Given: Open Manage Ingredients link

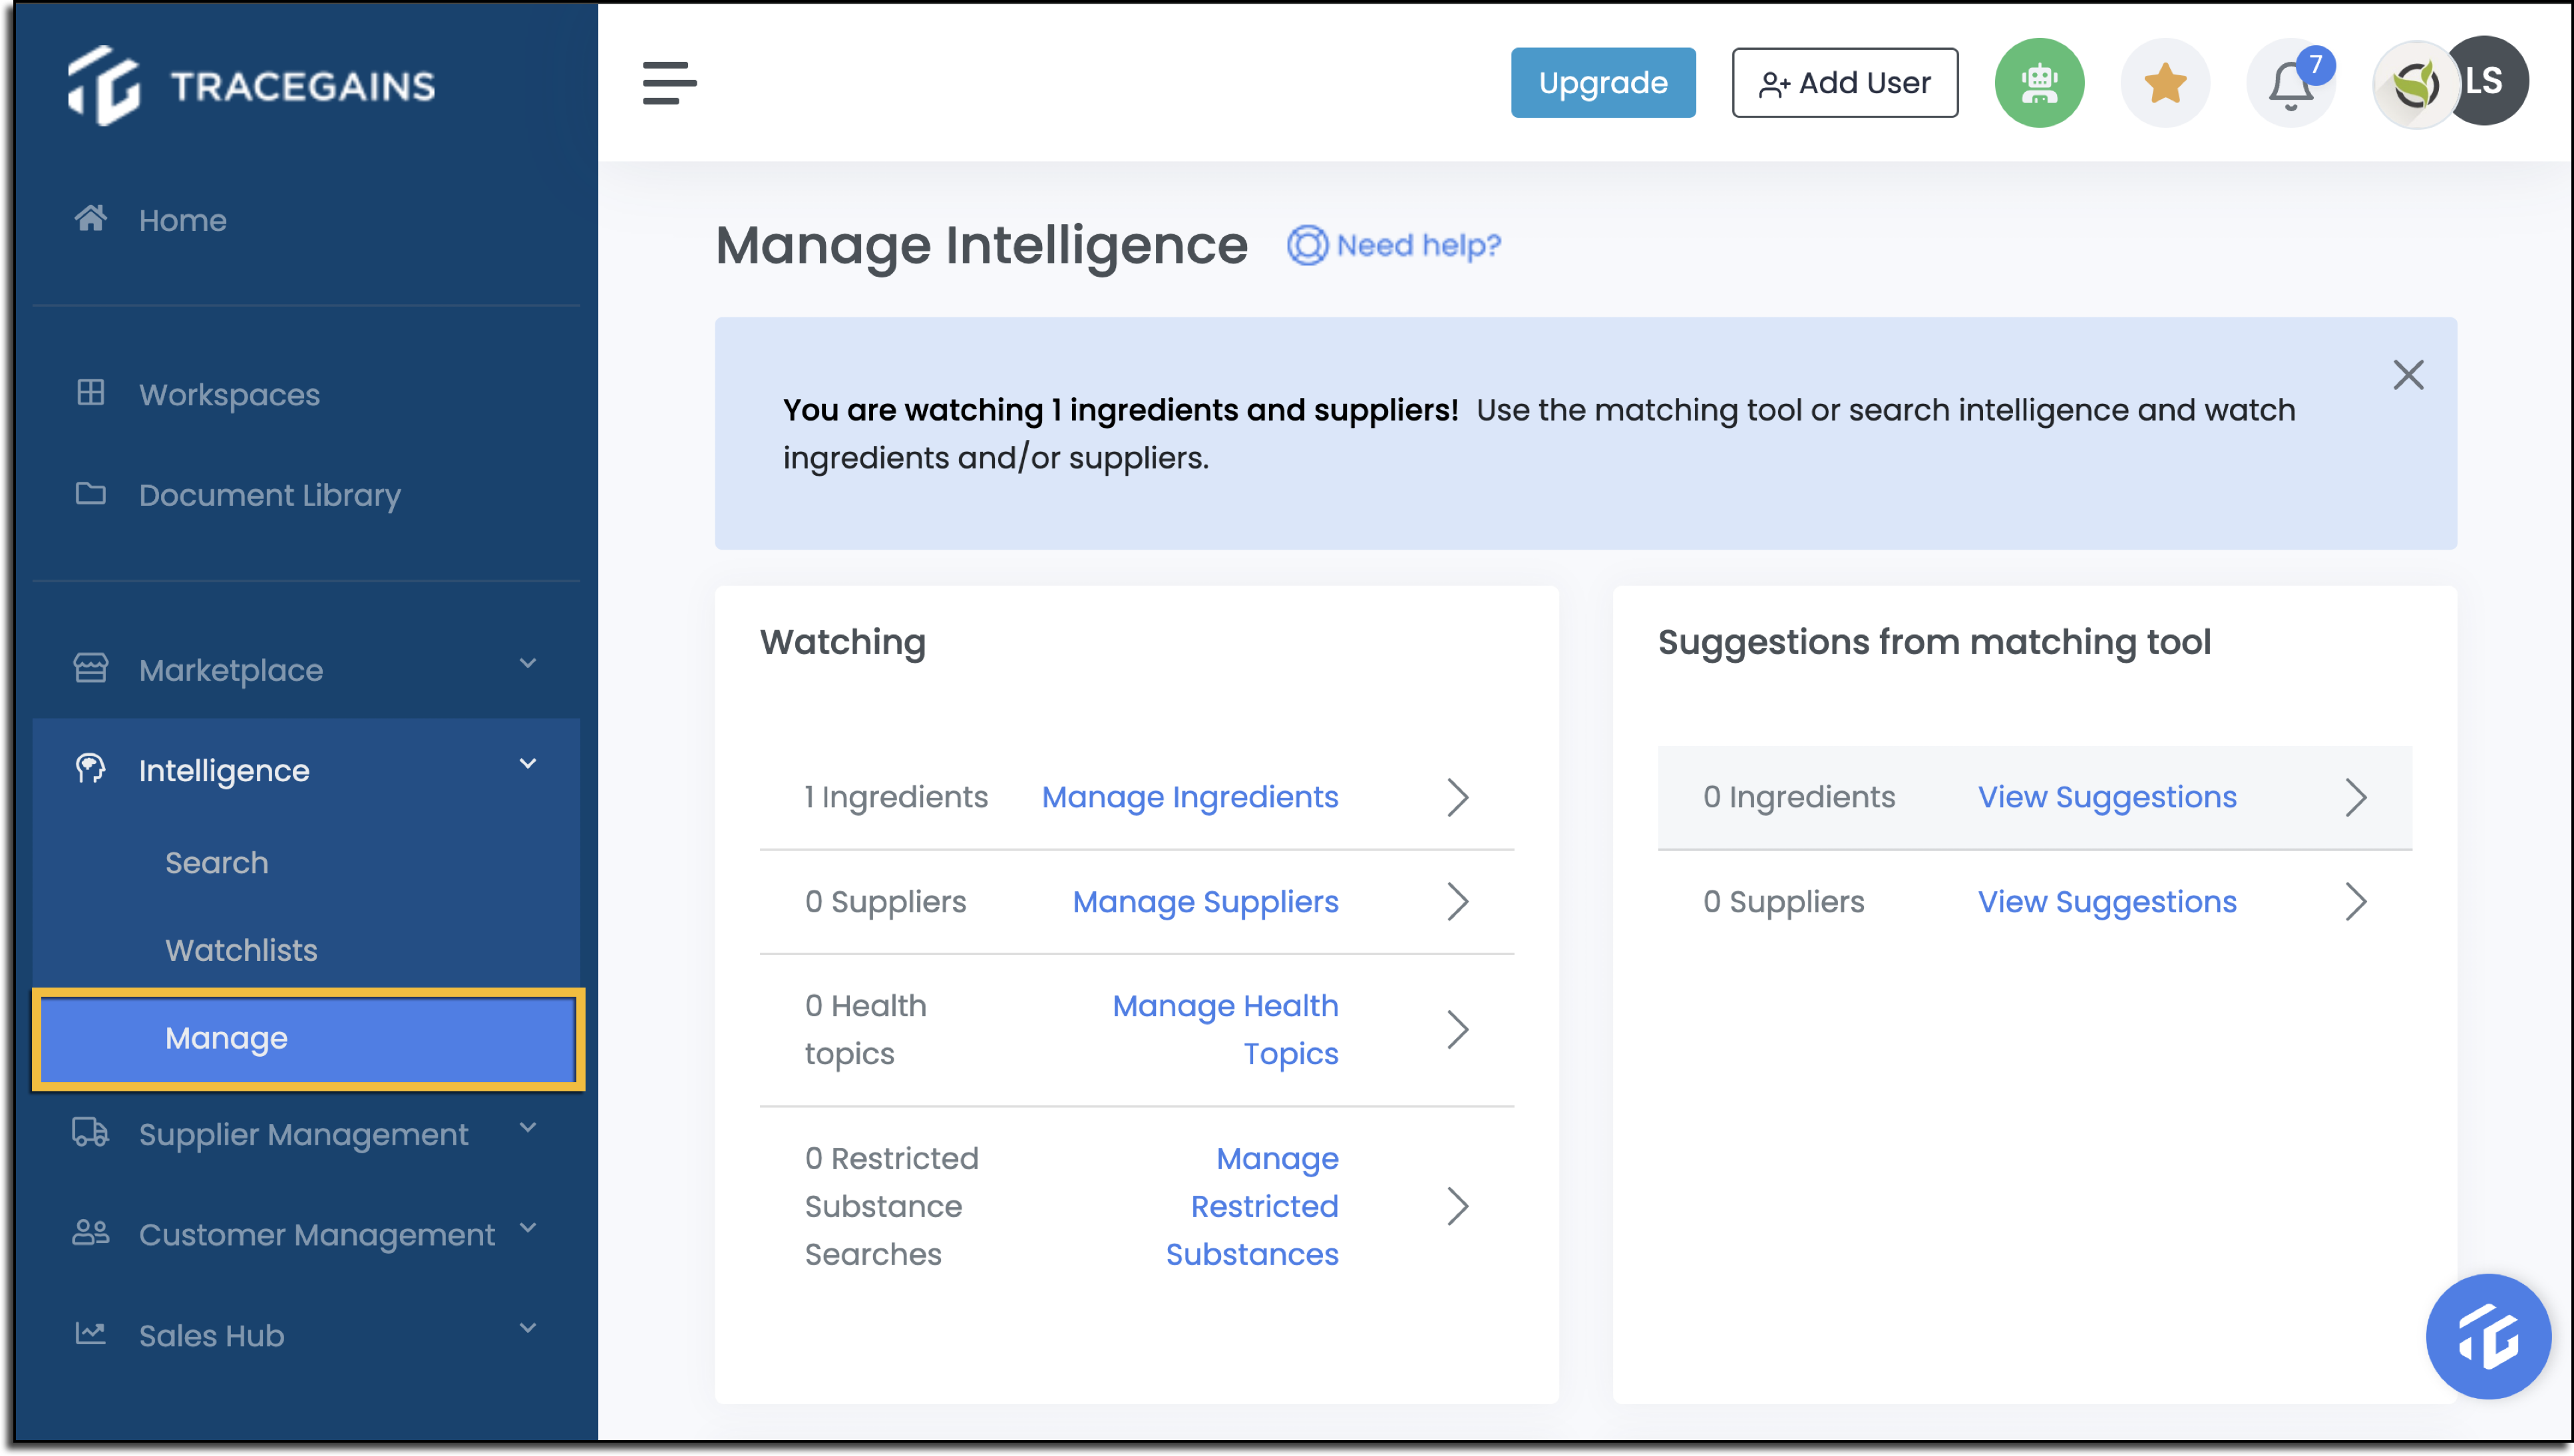Looking at the screenshot, I should point(1189,797).
